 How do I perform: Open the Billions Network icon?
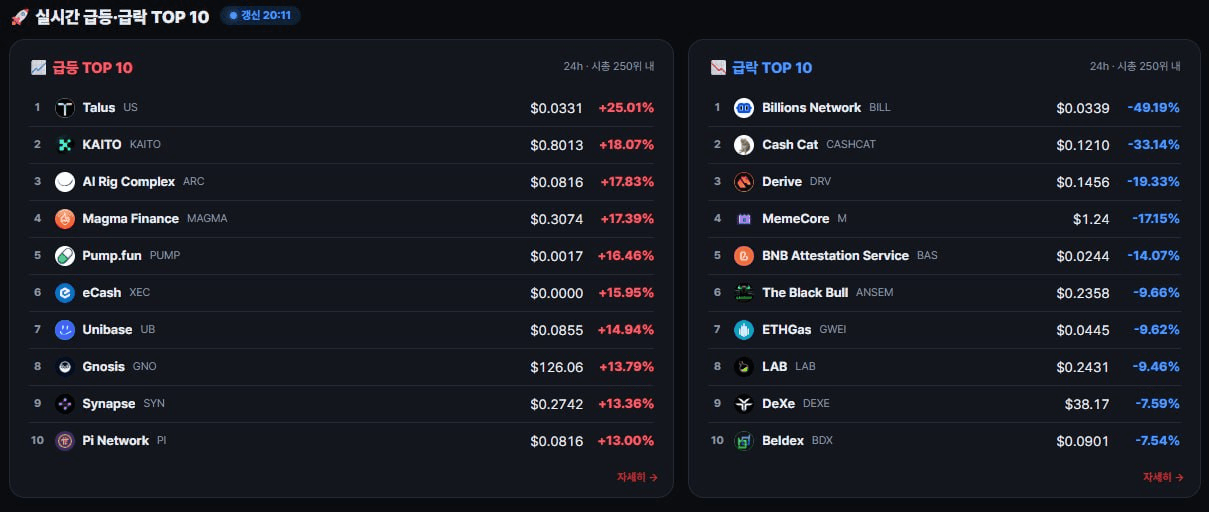pyautogui.click(x=744, y=108)
